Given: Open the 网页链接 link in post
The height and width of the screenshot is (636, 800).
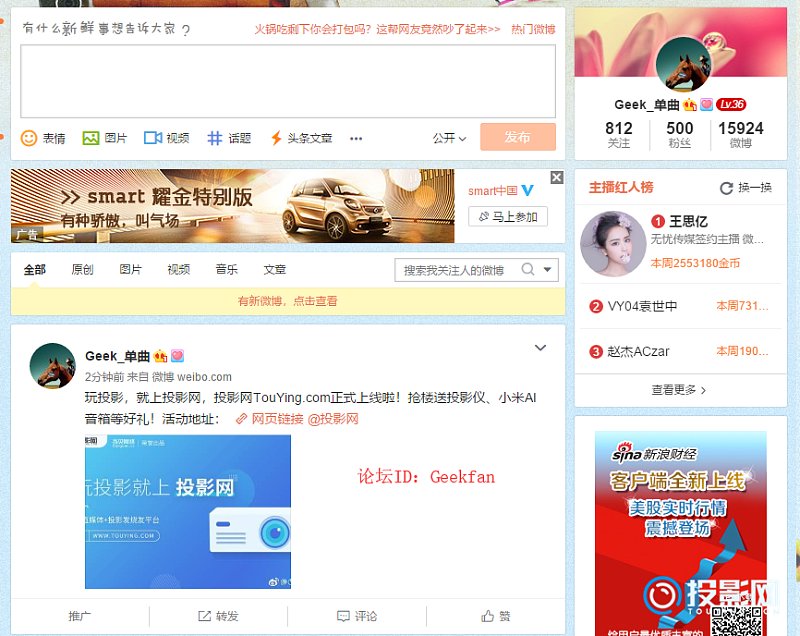Looking at the screenshot, I should [x=270, y=419].
